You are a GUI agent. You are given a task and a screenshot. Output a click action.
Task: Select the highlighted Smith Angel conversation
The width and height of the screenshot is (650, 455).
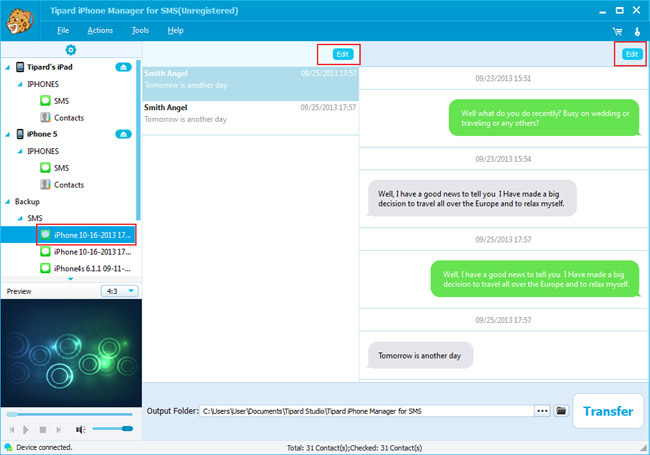pyautogui.click(x=250, y=84)
